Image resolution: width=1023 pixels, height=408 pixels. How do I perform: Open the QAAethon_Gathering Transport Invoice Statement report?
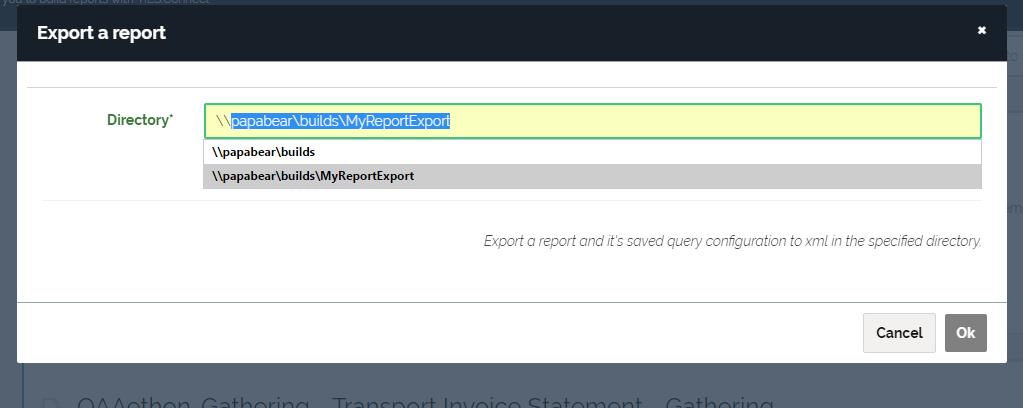click(425, 403)
